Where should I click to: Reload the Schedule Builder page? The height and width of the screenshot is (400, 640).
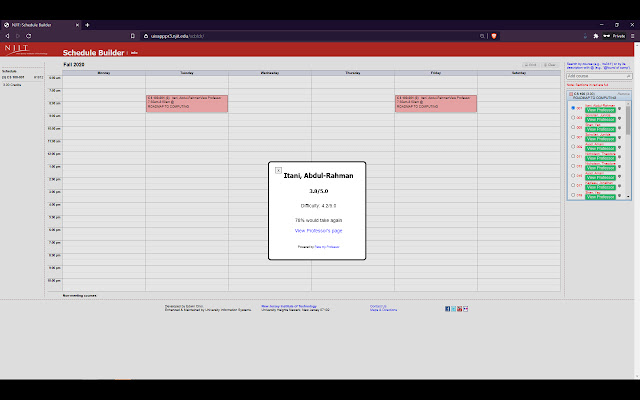pos(29,36)
